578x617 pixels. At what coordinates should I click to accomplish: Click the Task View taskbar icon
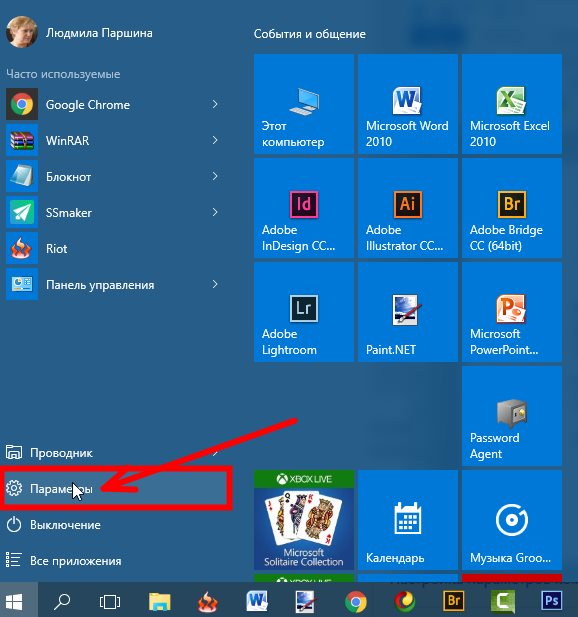click(x=110, y=601)
